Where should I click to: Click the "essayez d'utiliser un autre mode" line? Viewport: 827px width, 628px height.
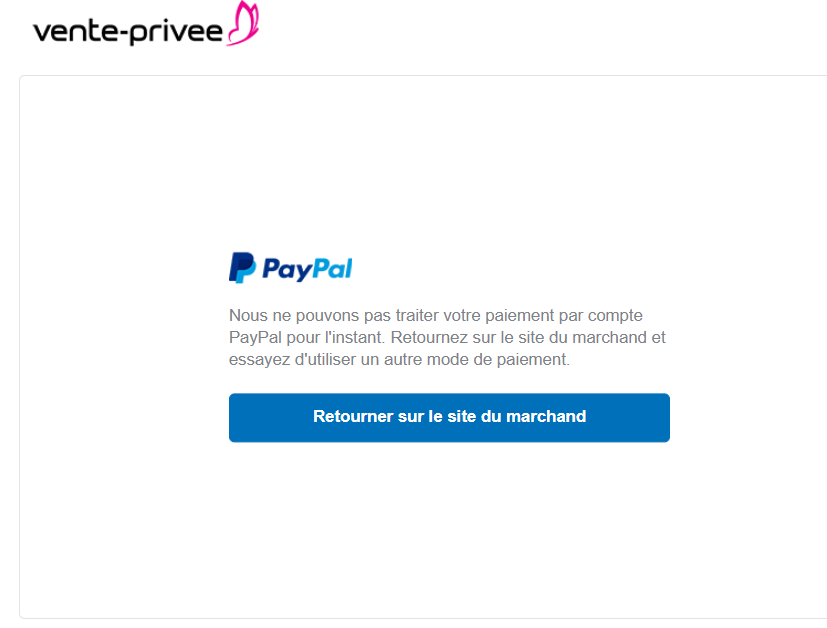399,360
